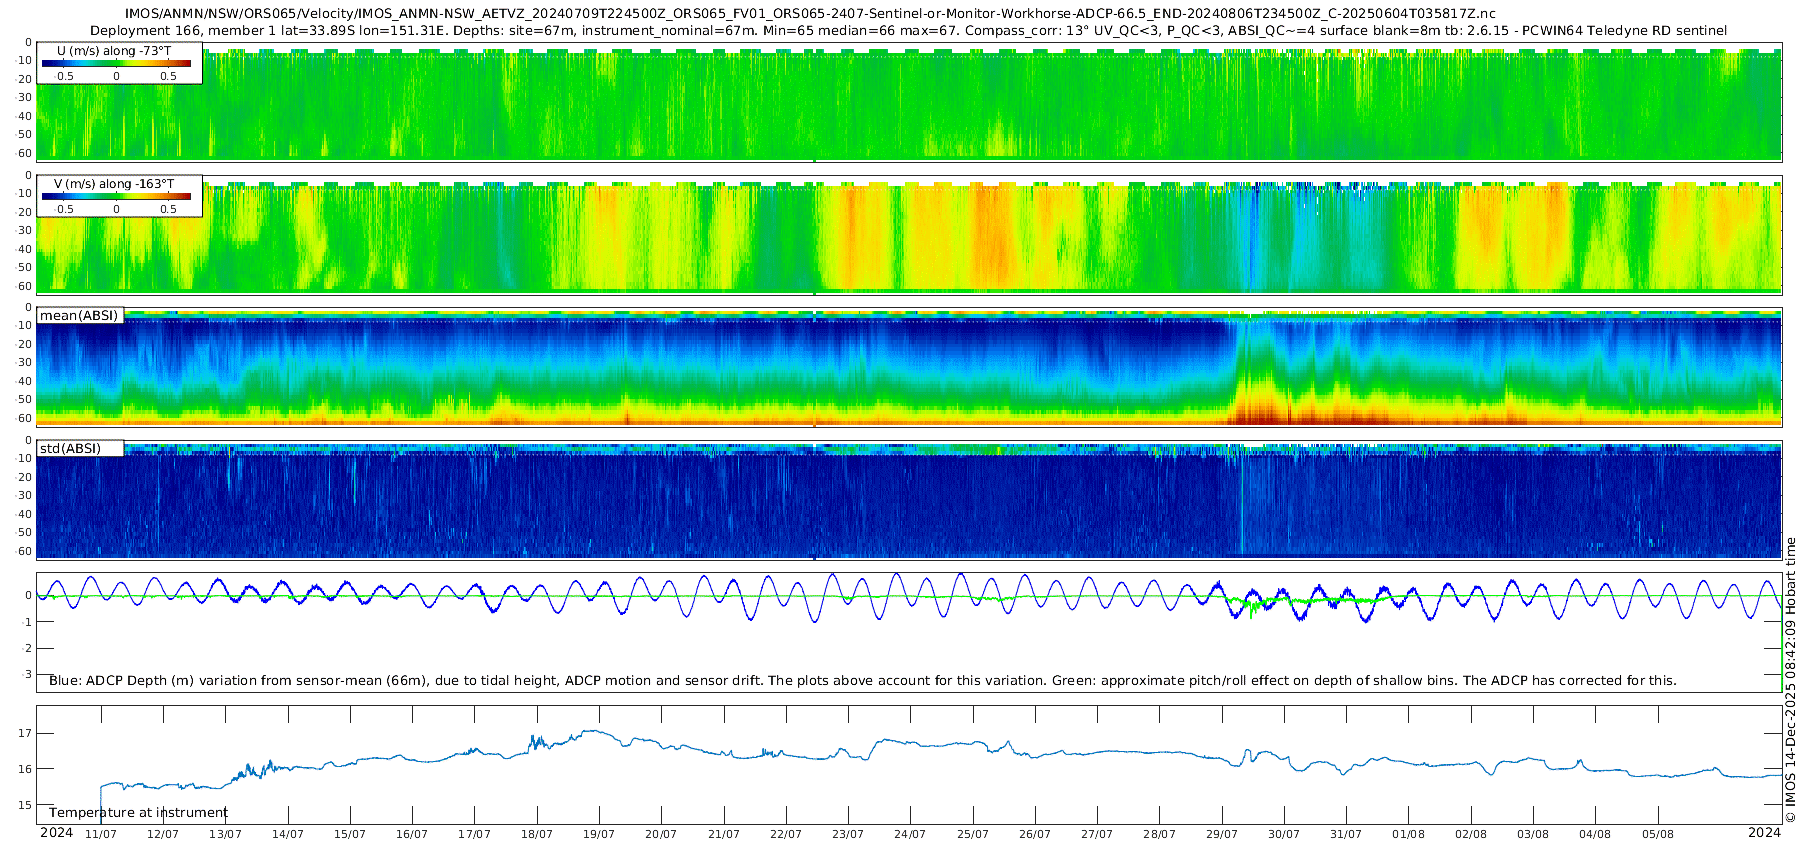
Task: Click the 'U (m/s) along -73°T' label
Action: pos(115,50)
